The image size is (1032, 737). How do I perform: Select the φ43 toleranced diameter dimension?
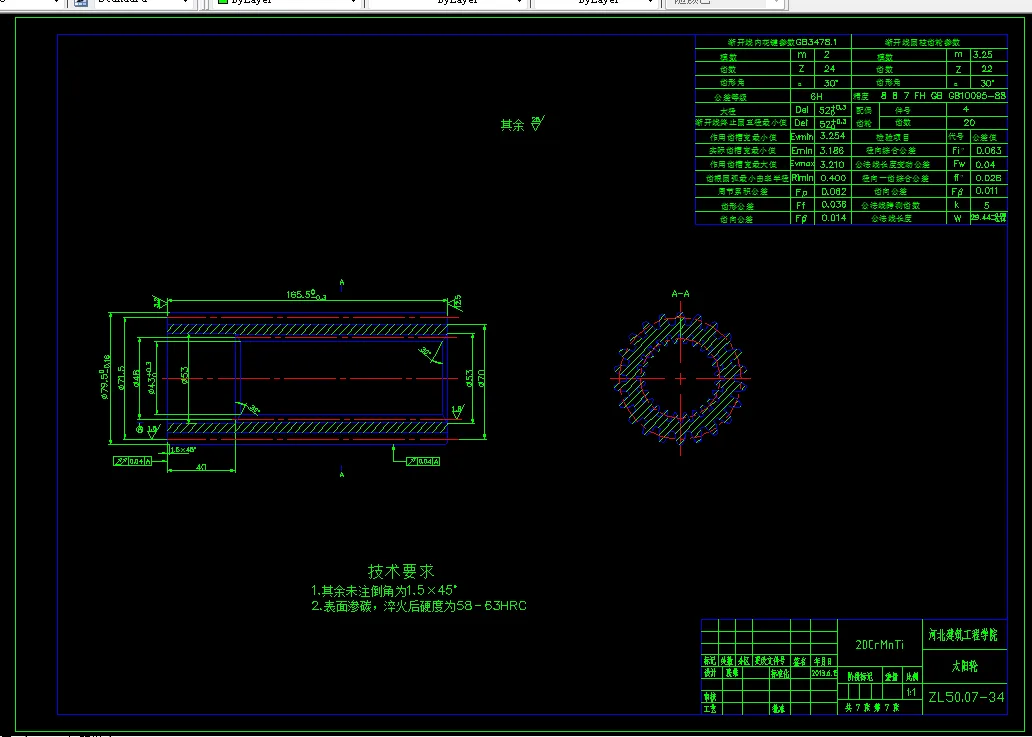click(150, 378)
